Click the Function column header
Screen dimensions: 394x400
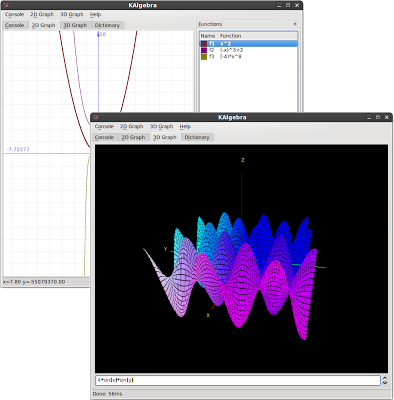[257, 36]
